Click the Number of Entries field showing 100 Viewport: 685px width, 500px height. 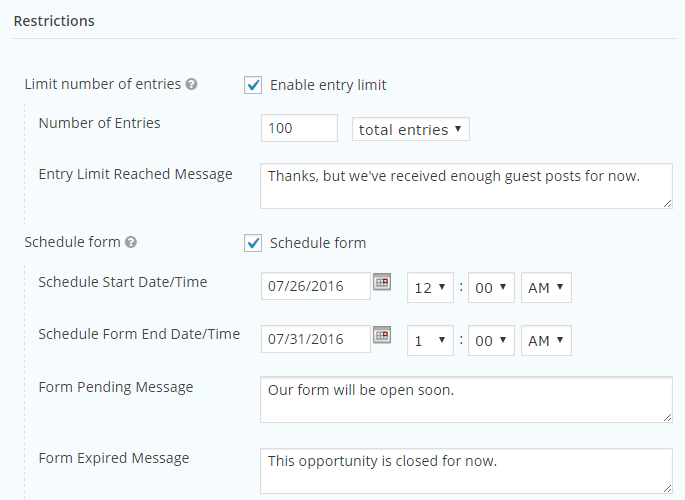coord(299,128)
